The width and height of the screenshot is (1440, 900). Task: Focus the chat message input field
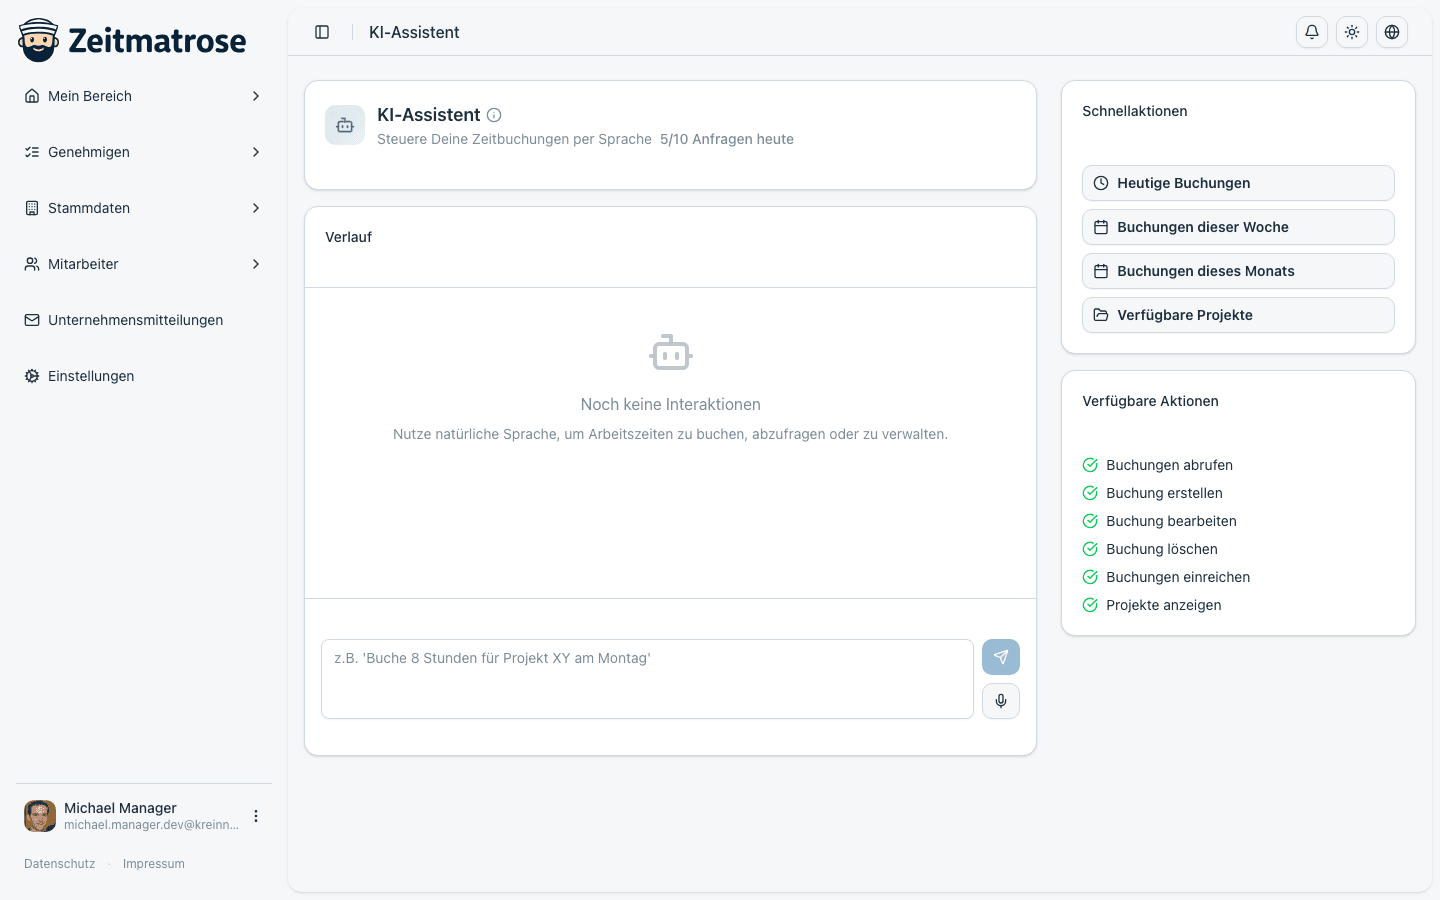(647, 679)
